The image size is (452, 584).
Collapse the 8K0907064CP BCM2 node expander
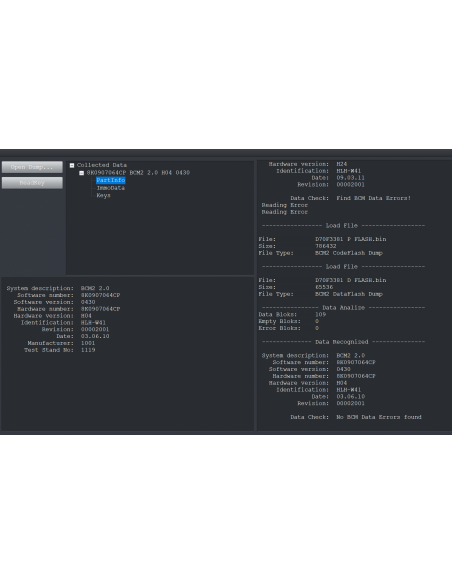point(82,173)
